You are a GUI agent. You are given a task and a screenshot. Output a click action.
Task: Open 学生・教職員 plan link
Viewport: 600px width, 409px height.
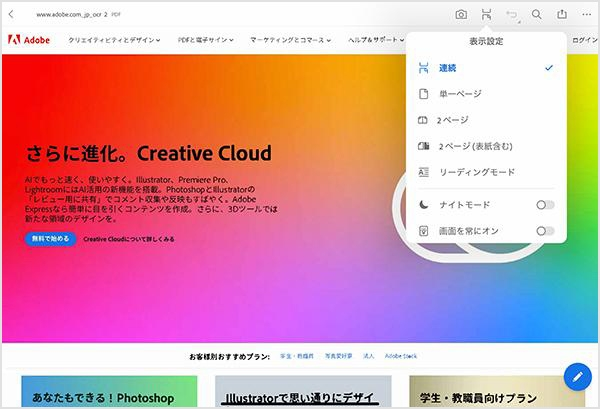pyautogui.click(x=297, y=356)
